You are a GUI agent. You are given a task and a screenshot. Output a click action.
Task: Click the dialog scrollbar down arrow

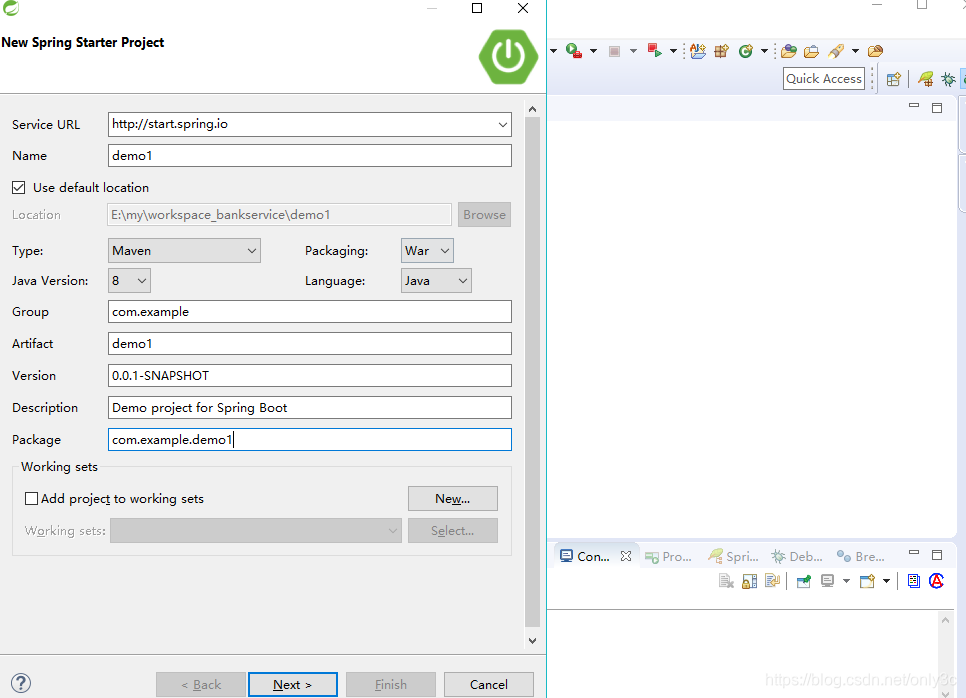point(532,641)
